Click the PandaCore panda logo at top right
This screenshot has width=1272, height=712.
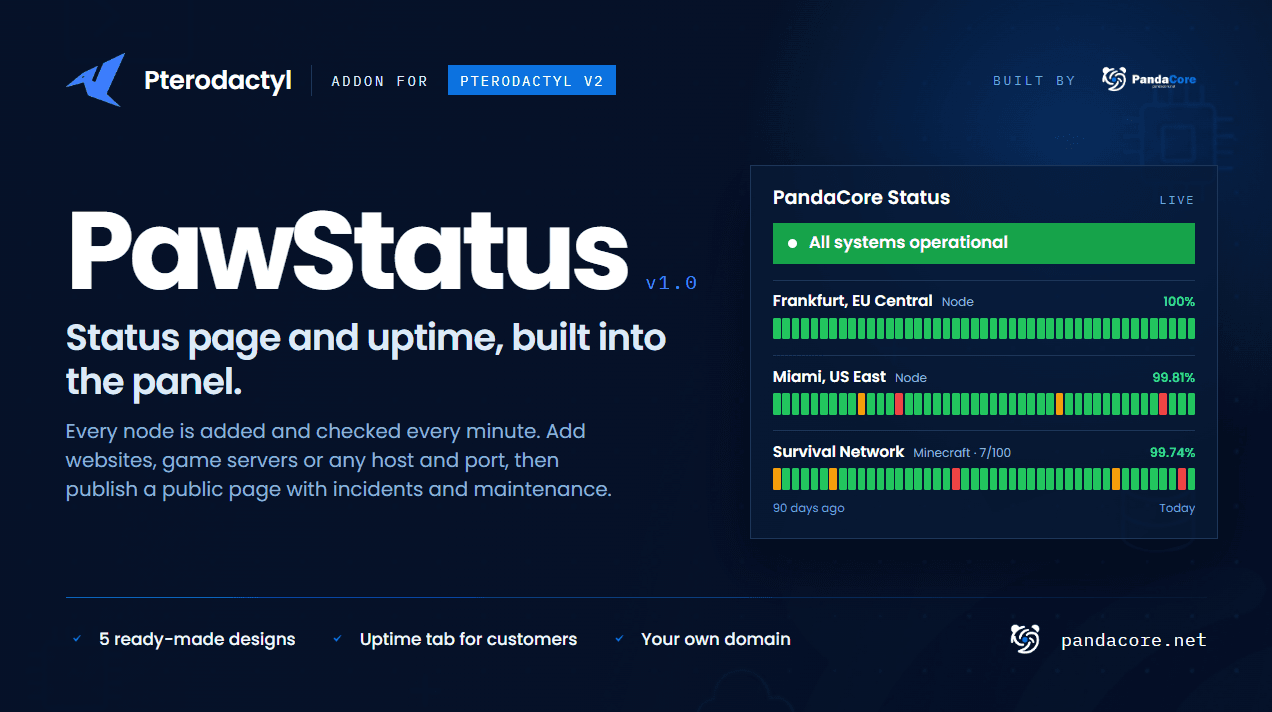pyautogui.click(x=1114, y=79)
